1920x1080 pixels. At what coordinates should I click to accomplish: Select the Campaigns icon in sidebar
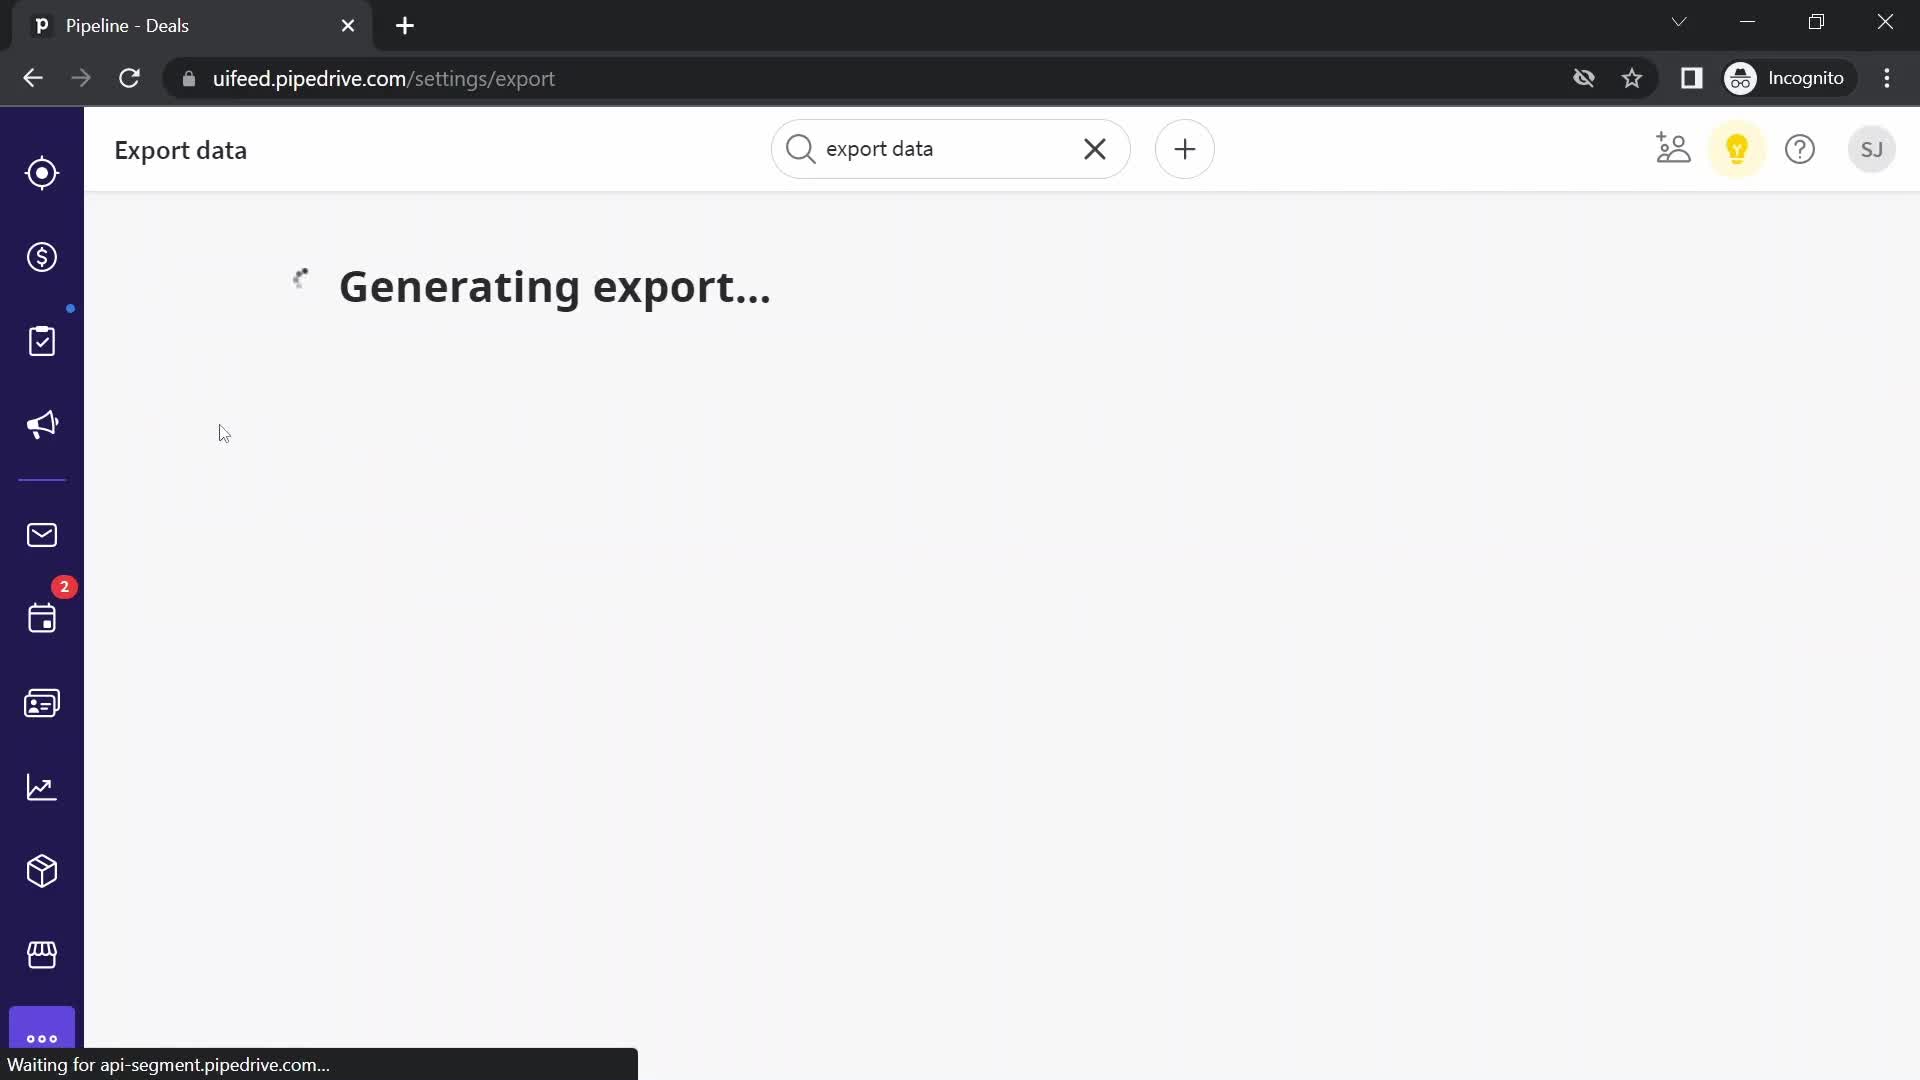[42, 425]
